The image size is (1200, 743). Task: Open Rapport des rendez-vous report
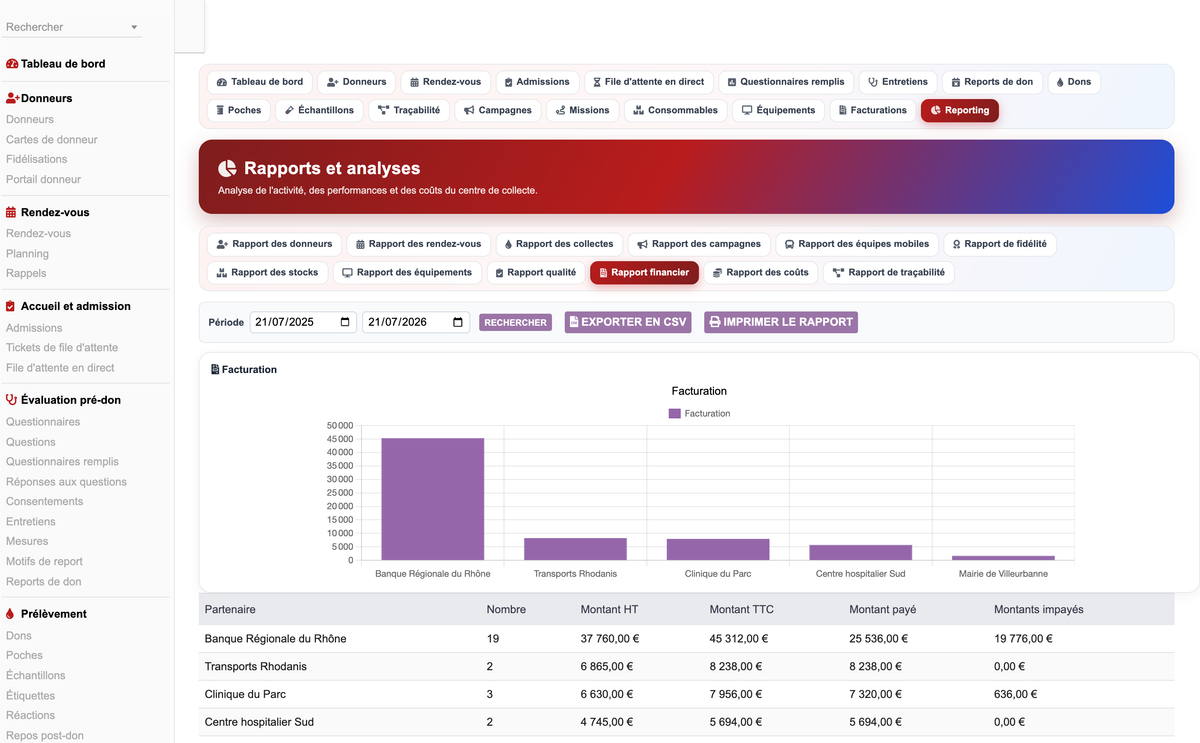click(x=418, y=244)
